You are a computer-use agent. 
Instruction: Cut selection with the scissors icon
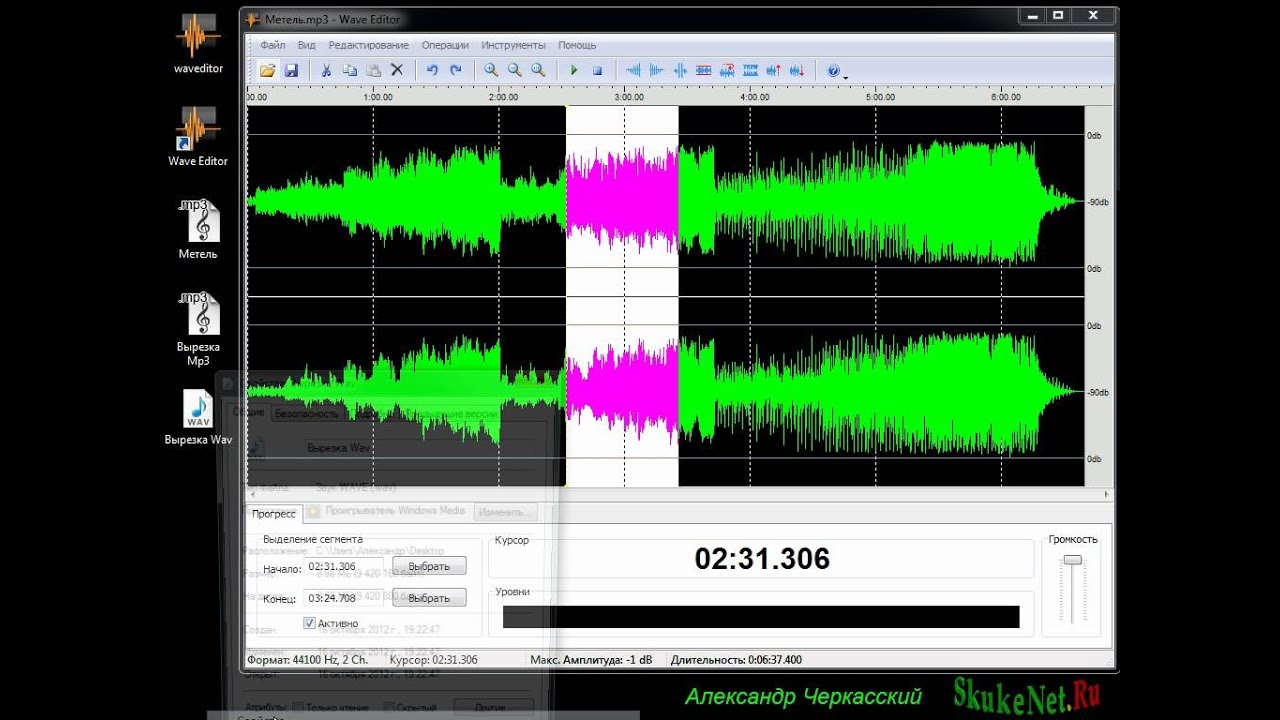tap(325, 70)
